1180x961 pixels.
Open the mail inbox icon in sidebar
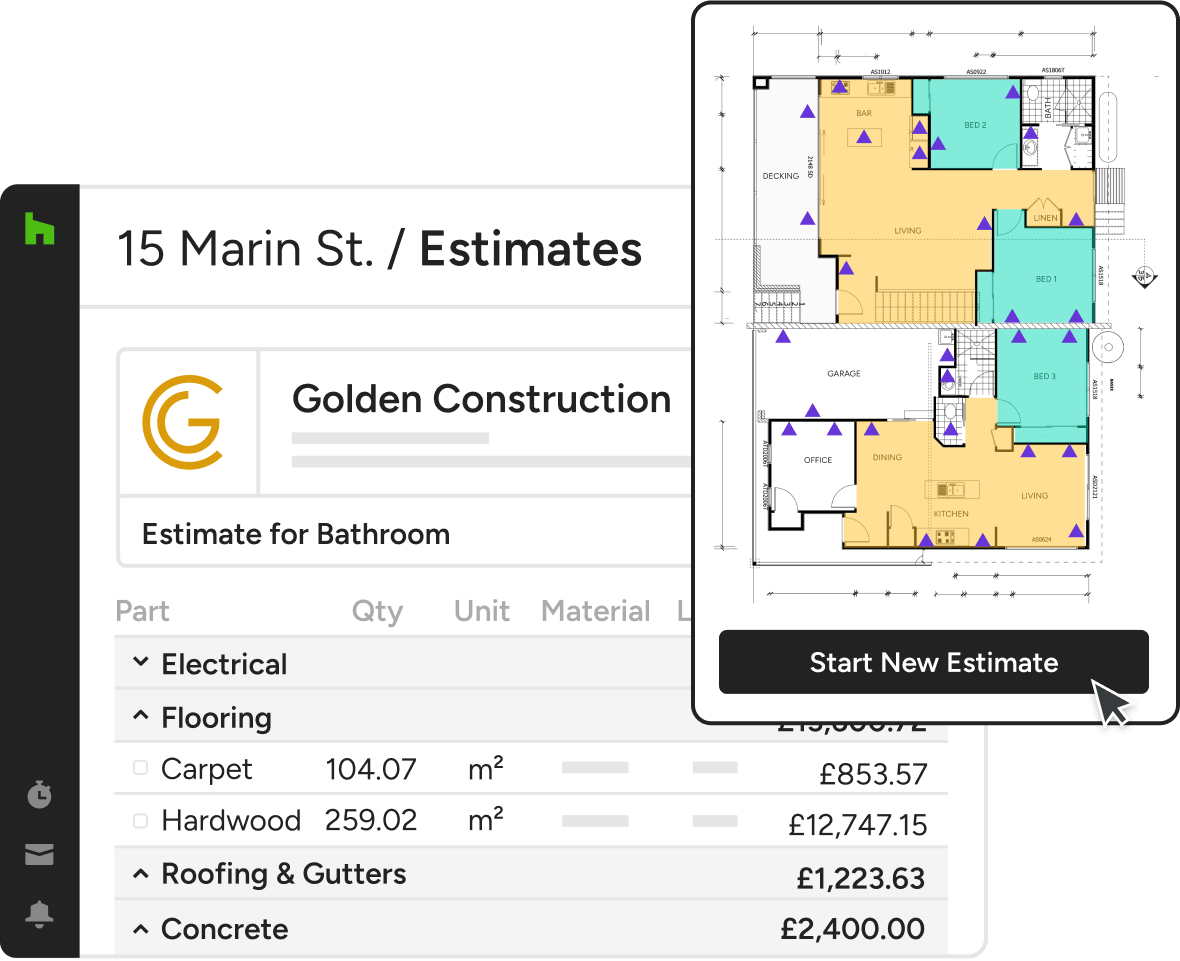39,855
